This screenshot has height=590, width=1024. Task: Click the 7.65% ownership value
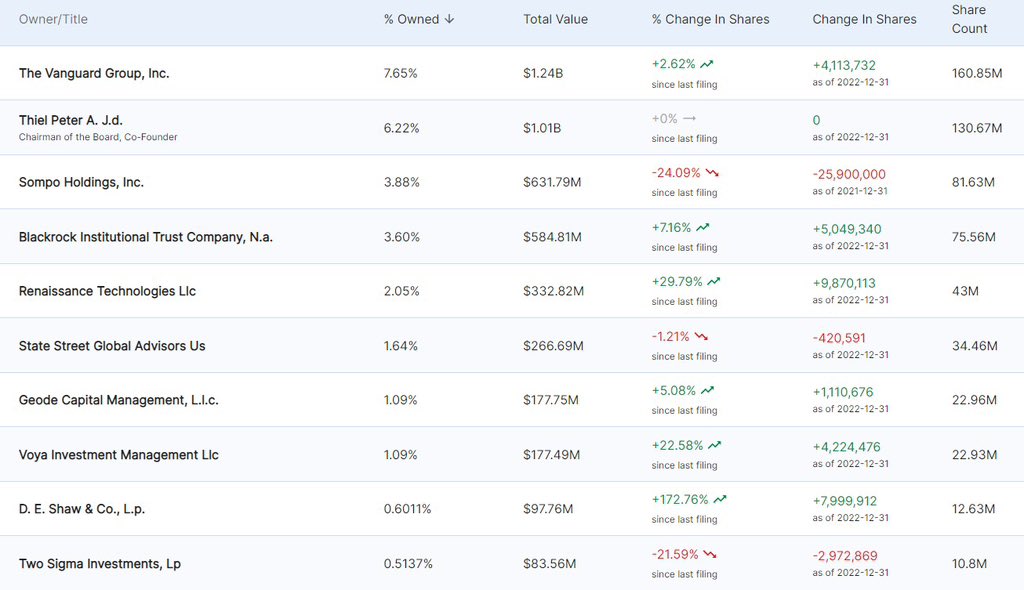point(400,73)
